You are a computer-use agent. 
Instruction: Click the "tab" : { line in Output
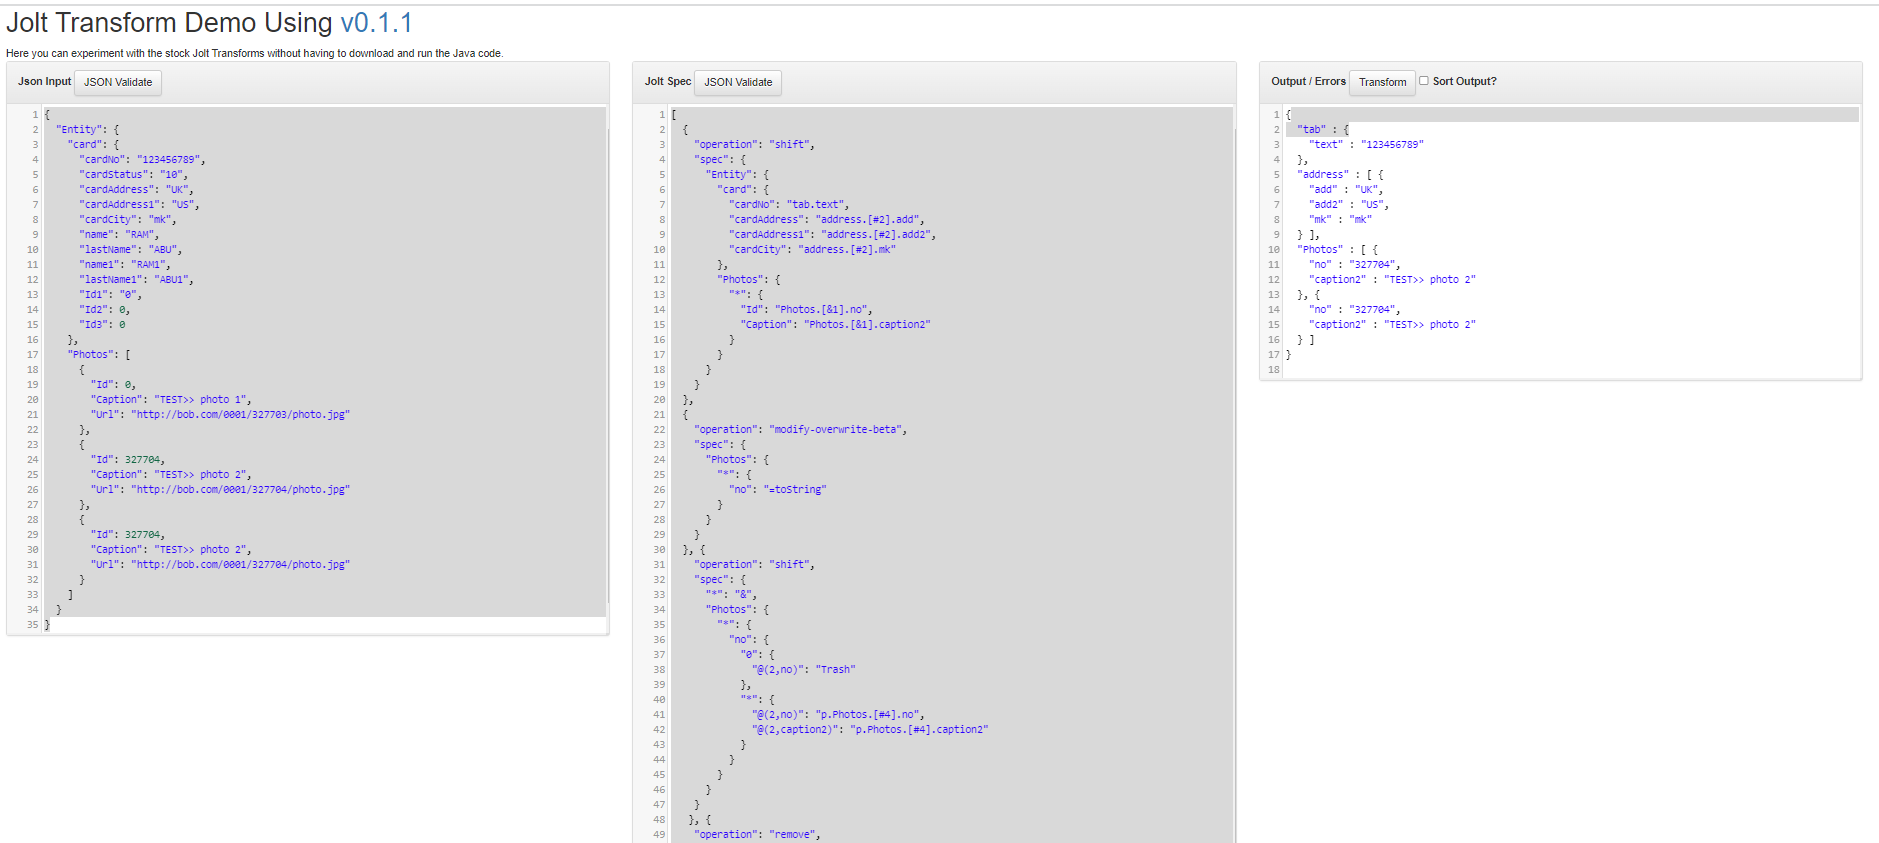tap(1323, 129)
